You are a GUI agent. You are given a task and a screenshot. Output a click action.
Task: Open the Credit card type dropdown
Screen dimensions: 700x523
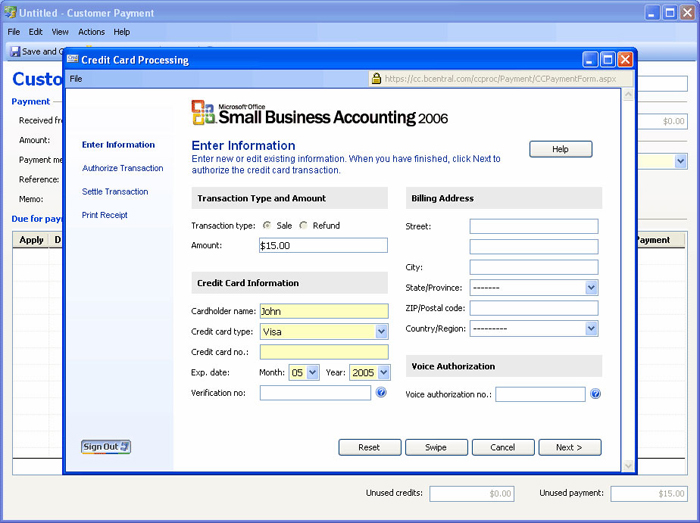(x=381, y=332)
